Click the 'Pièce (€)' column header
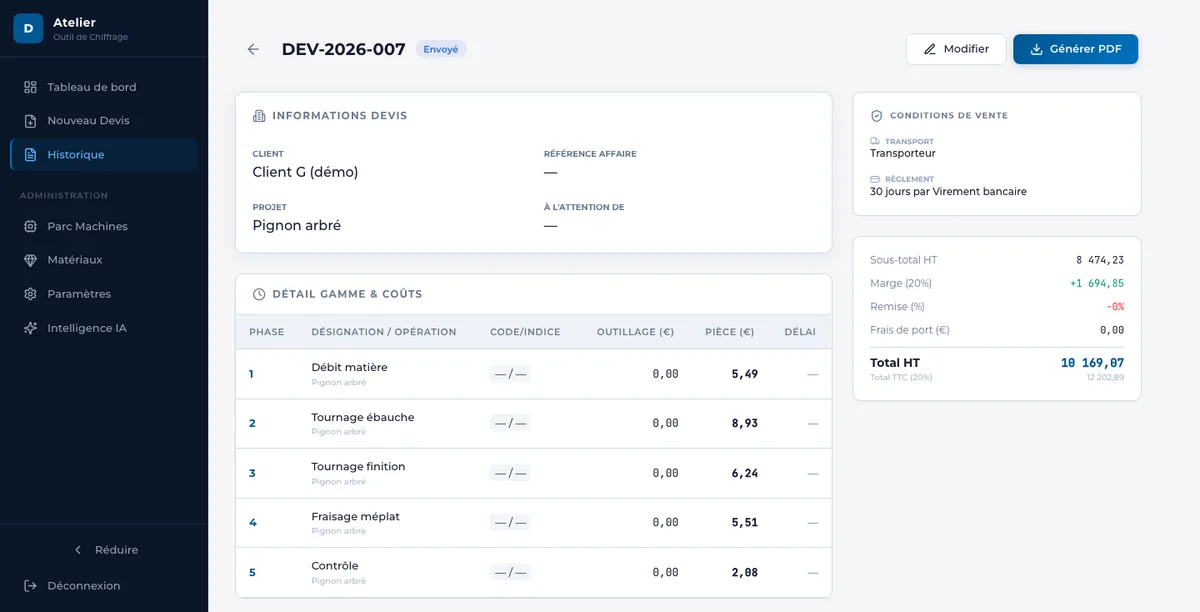 [x=729, y=332]
